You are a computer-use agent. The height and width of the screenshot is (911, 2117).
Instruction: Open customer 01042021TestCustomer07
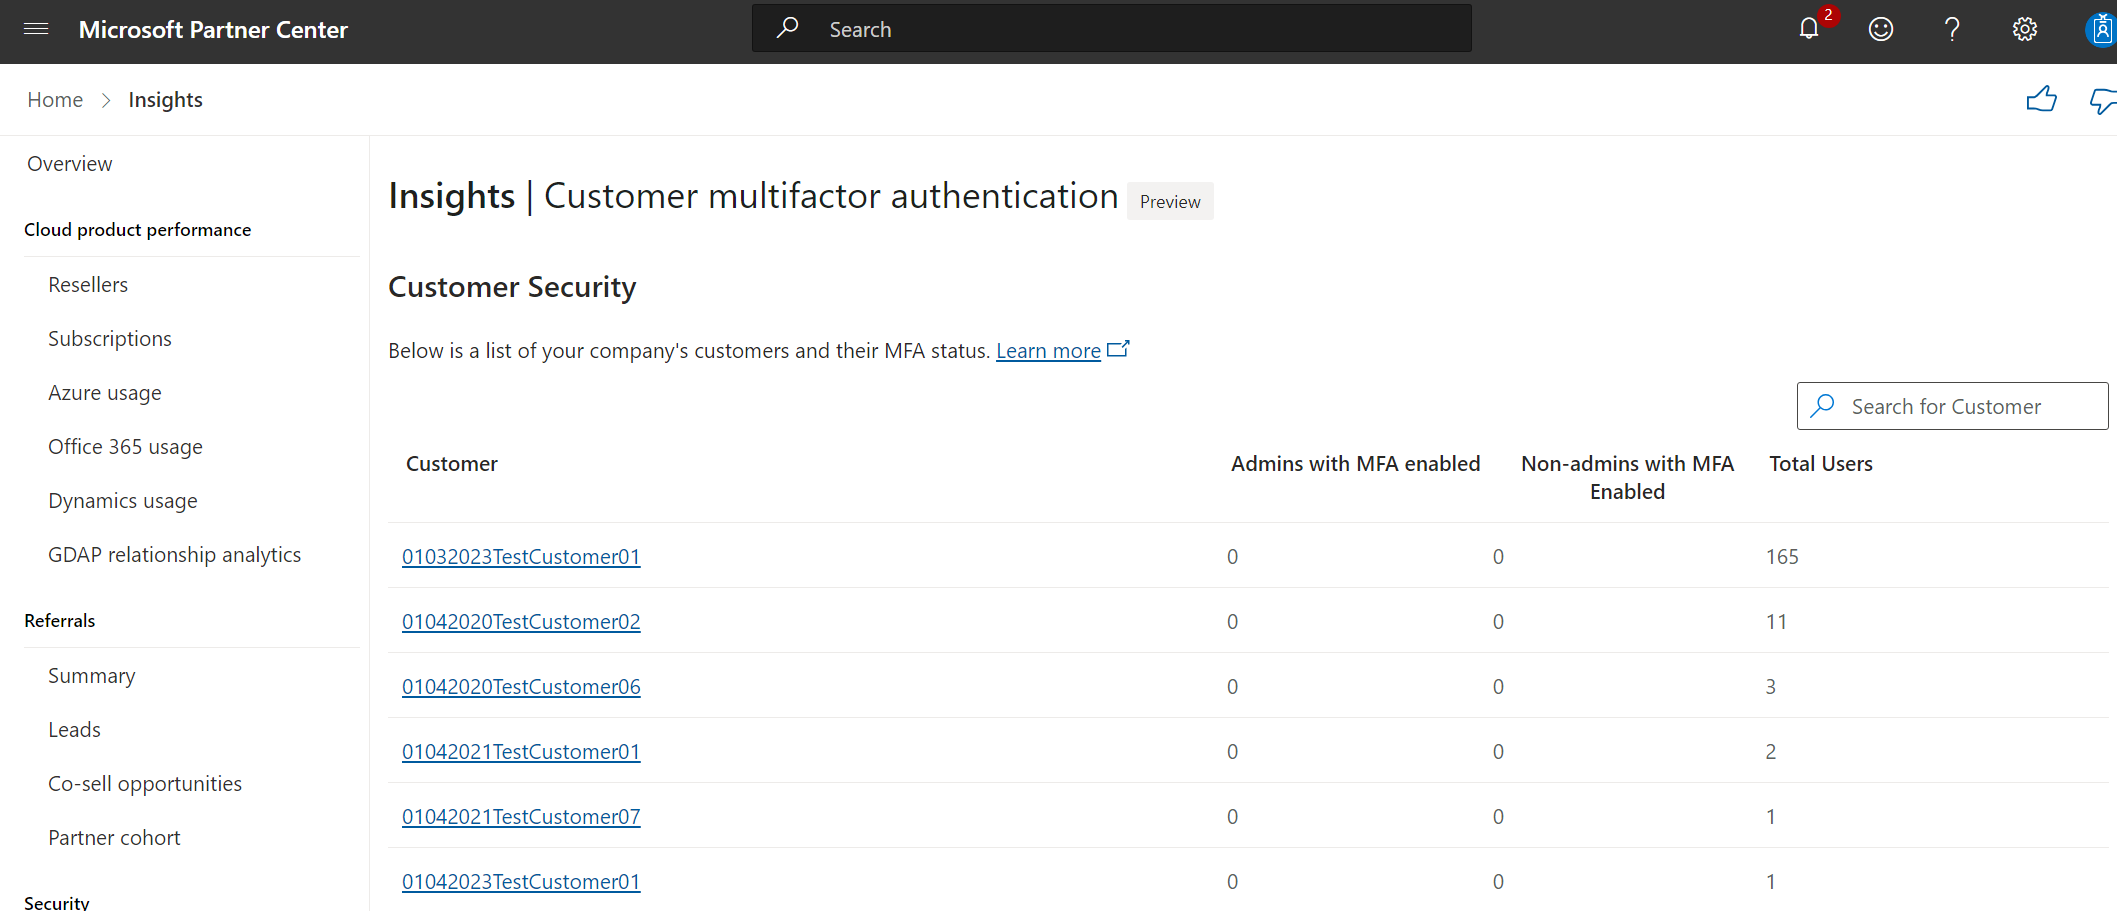pyautogui.click(x=521, y=817)
